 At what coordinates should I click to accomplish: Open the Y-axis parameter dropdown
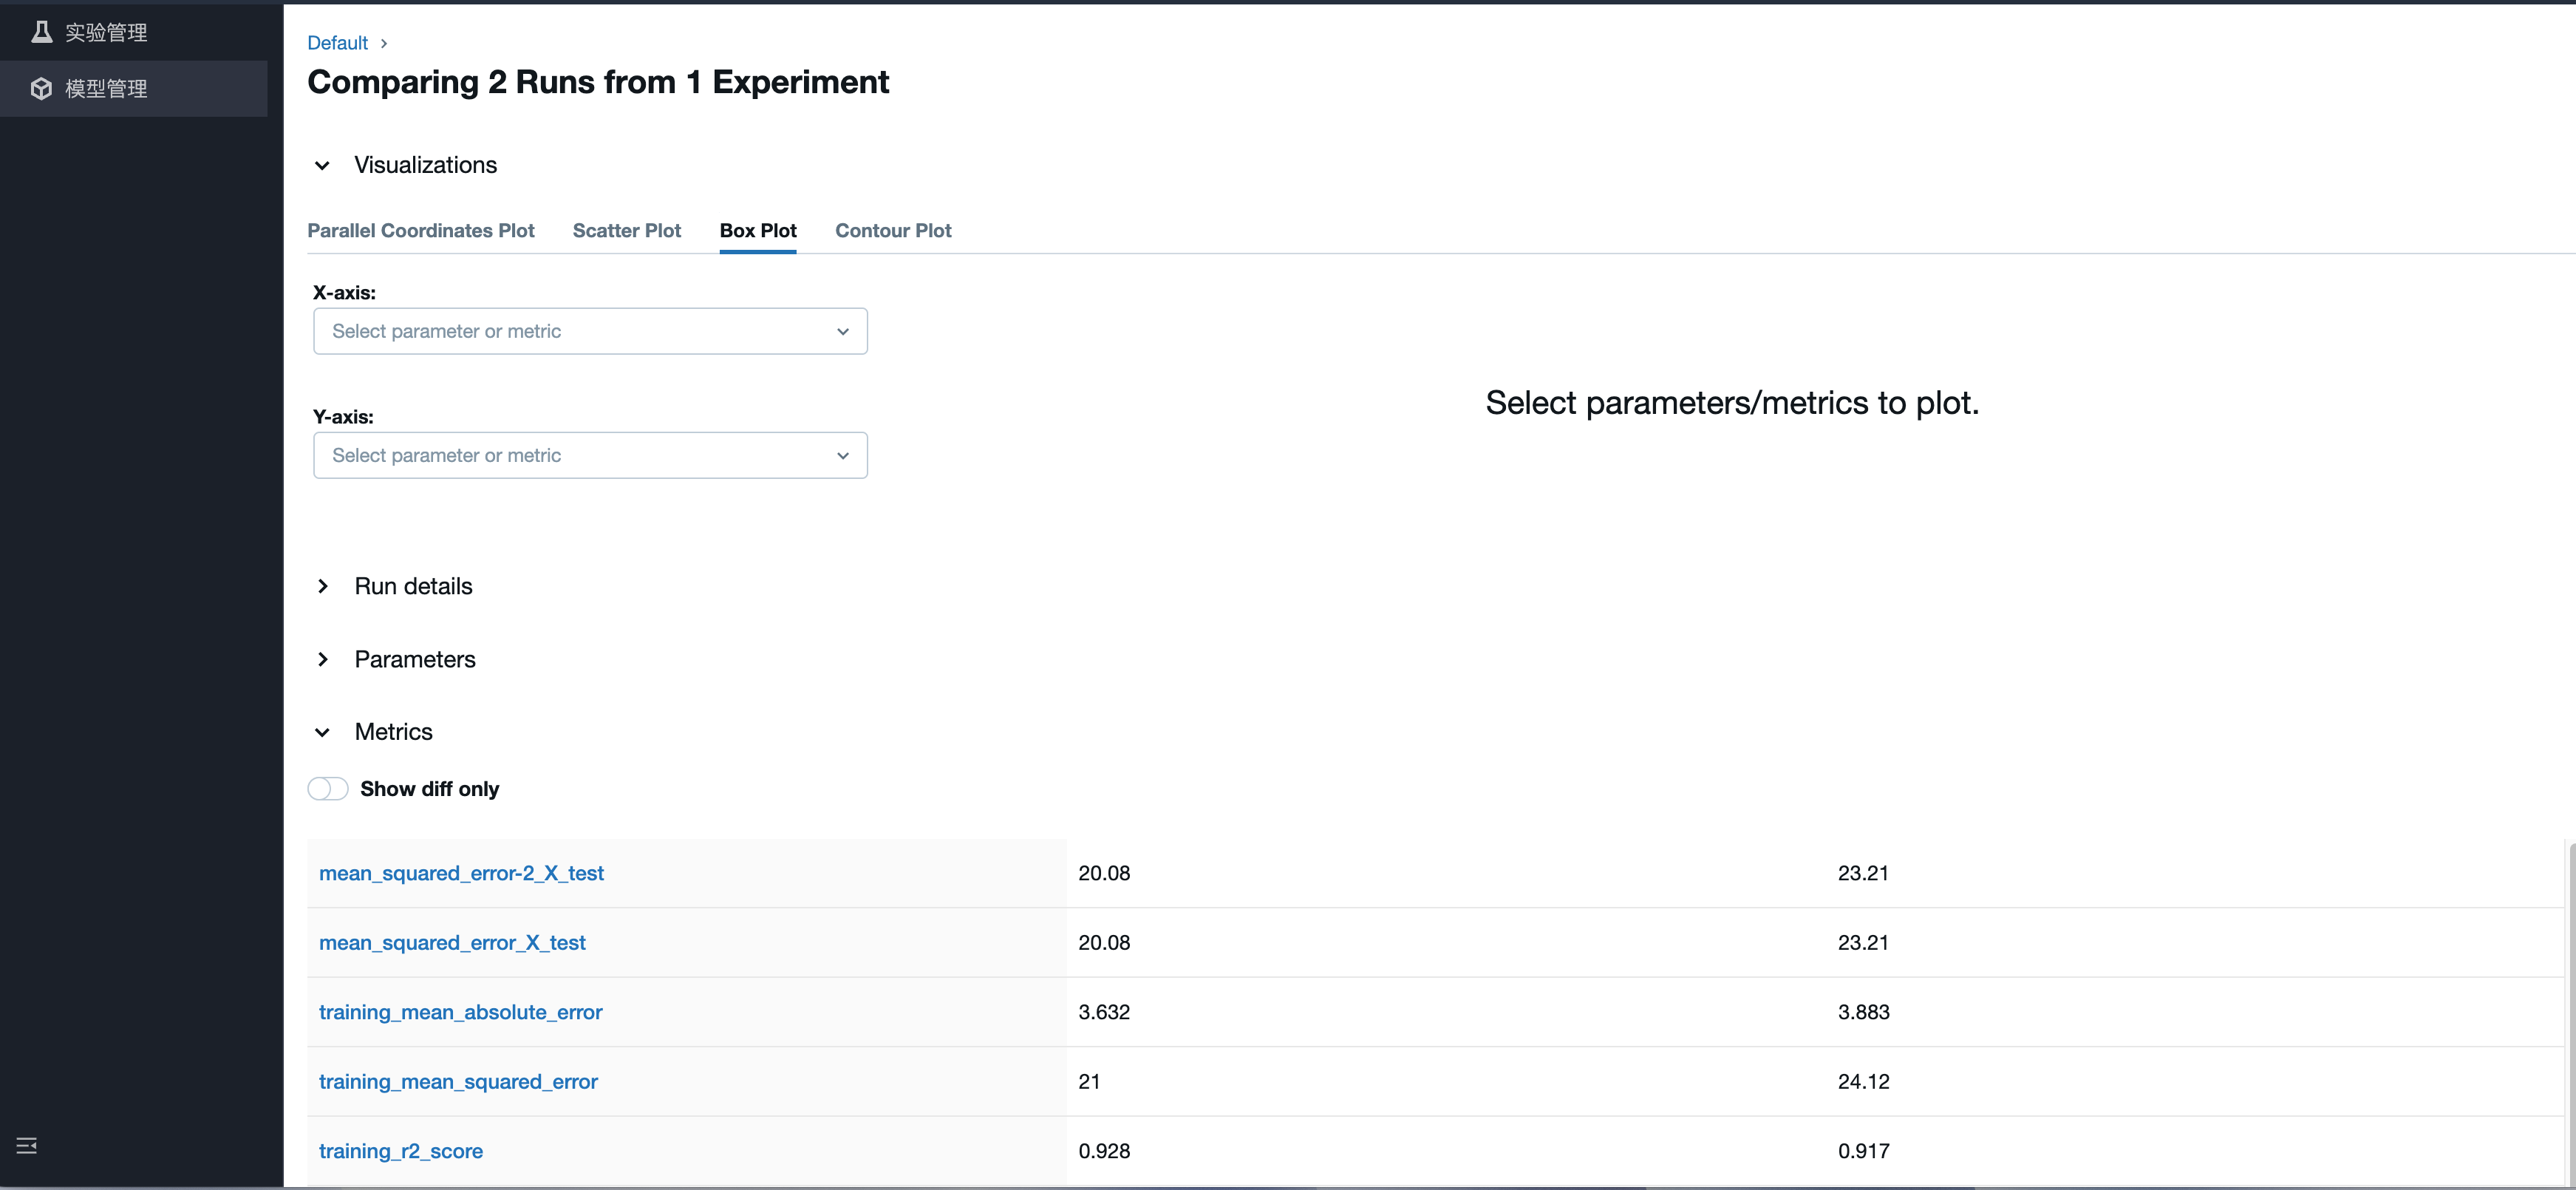(x=590, y=455)
